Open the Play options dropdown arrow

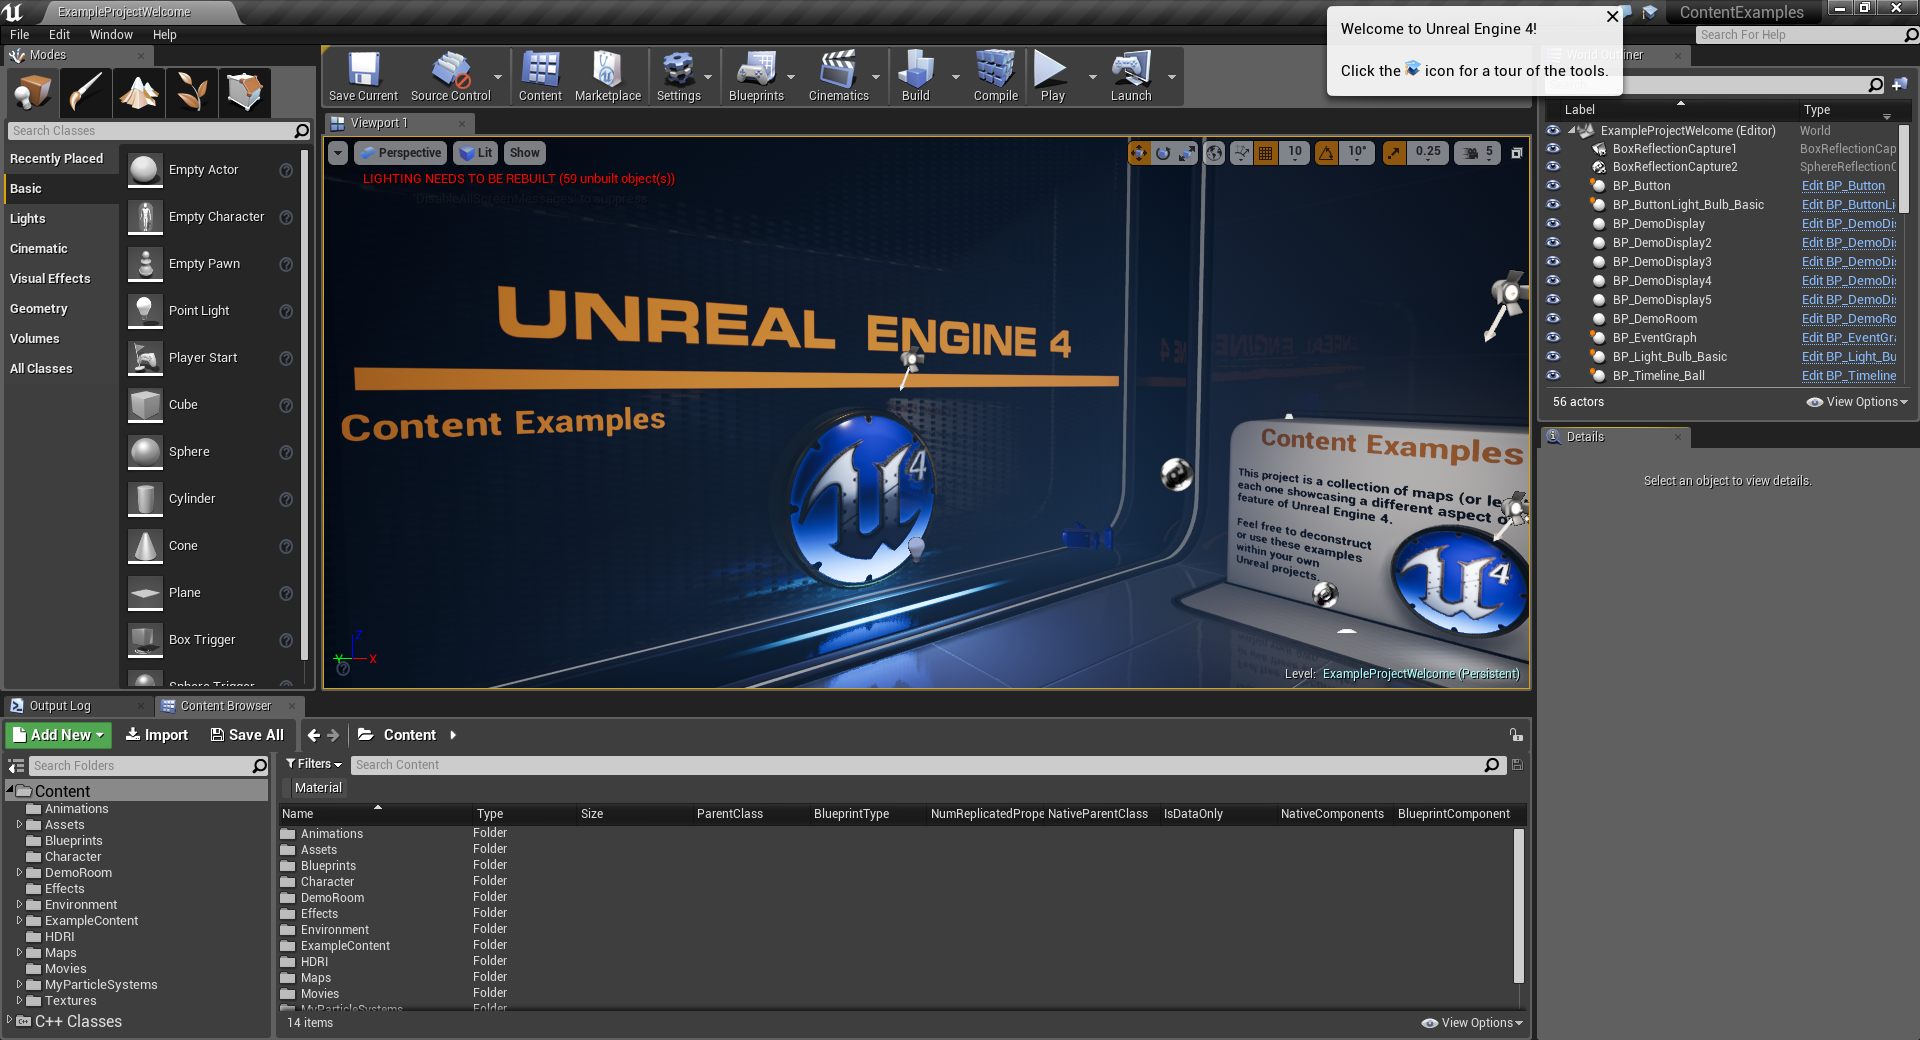pyautogui.click(x=1092, y=77)
